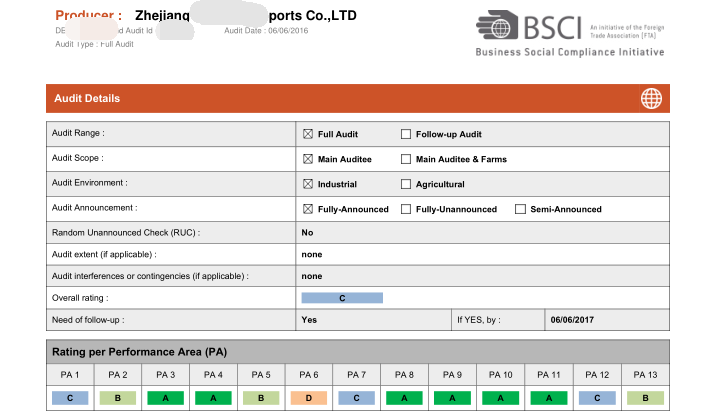
Task: Click the 'PA 13' column header
Action: [645, 375]
